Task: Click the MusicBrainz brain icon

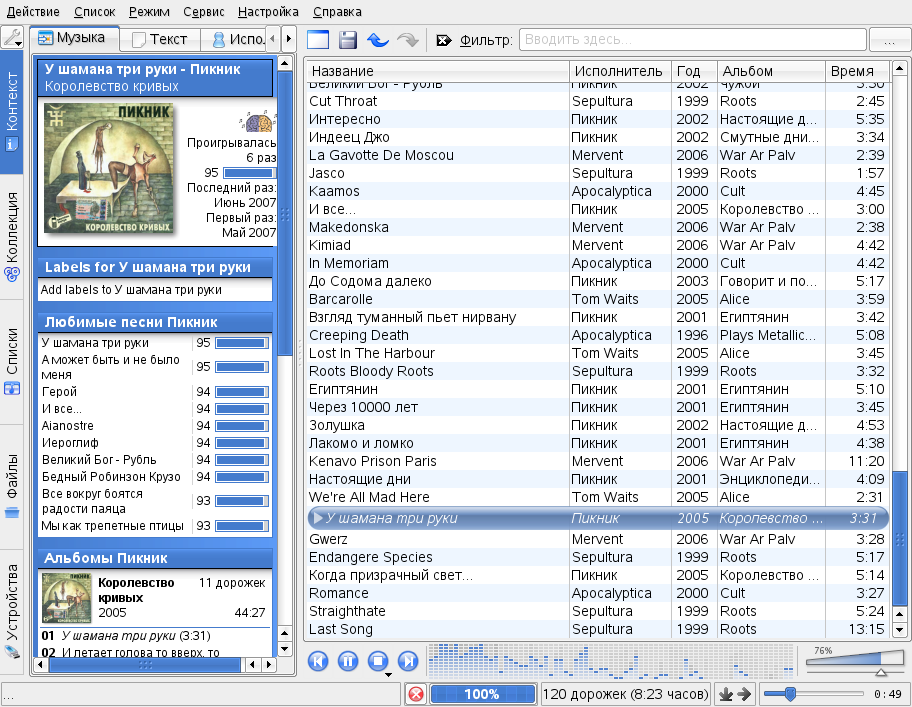Action: [x=258, y=122]
